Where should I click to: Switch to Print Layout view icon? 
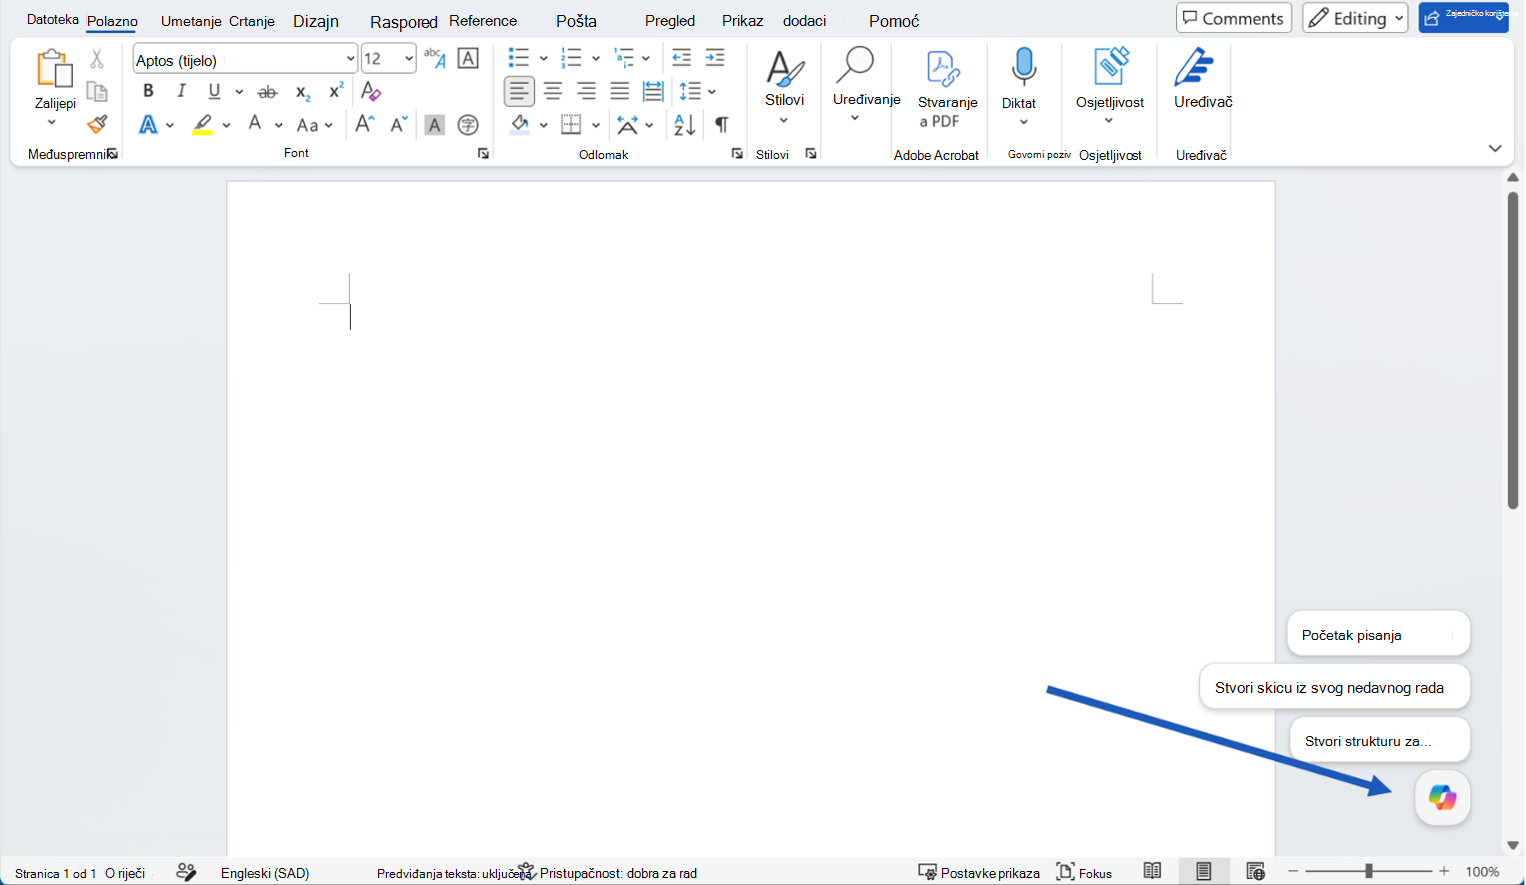pyautogui.click(x=1204, y=871)
